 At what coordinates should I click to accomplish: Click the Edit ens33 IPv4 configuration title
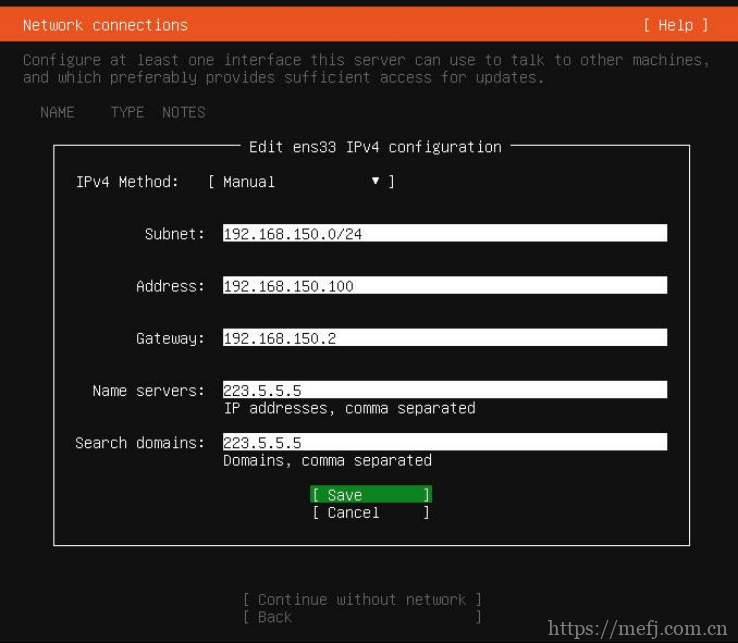pyautogui.click(x=375, y=147)
